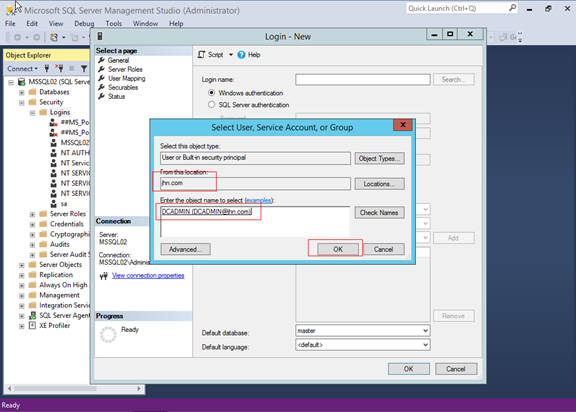Click the Advanced button
This screenshot has width=576, height=412.
pos(186,249)
